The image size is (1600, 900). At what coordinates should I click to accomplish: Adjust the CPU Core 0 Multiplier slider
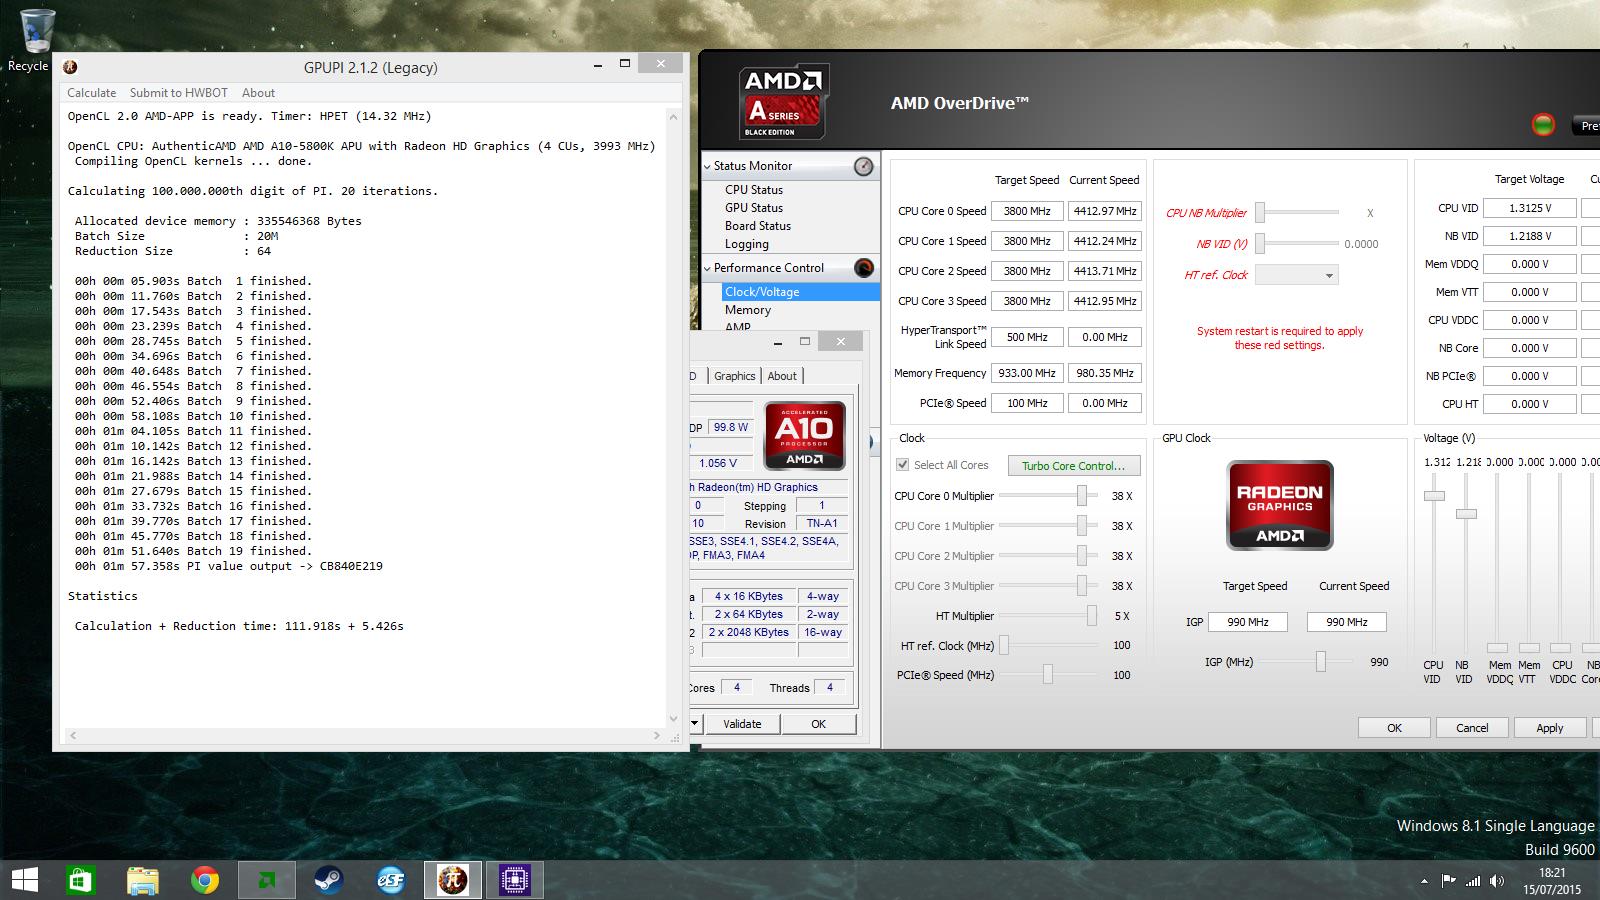[1081, 495]
